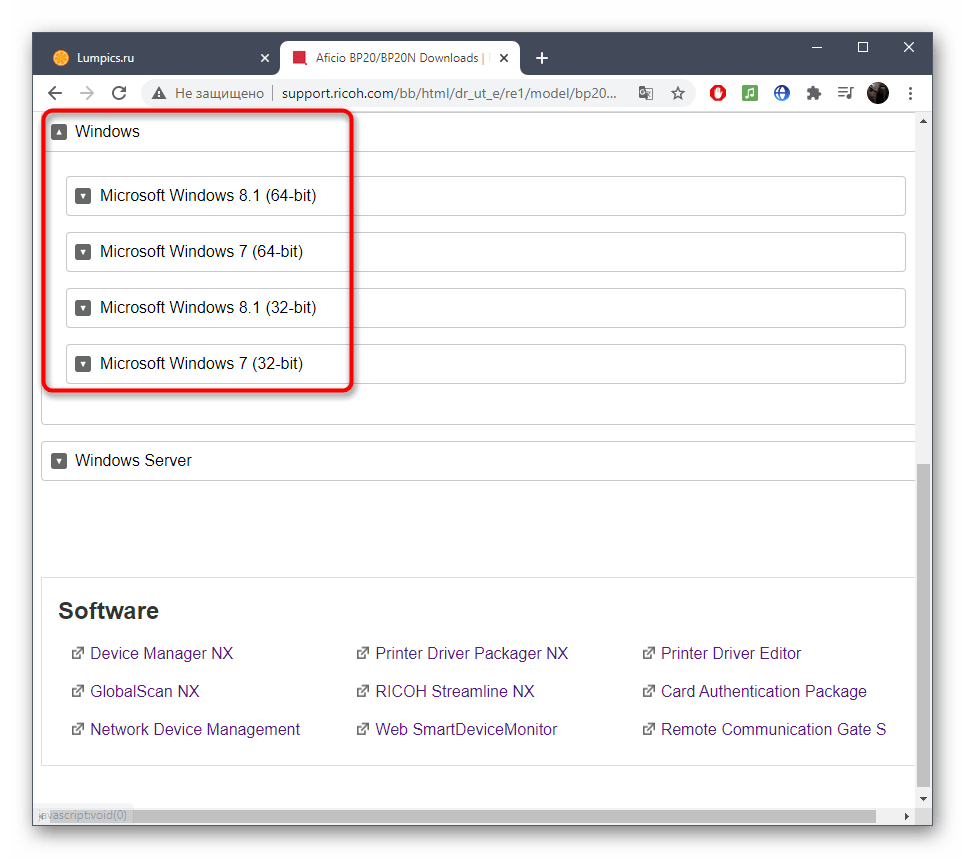Viewport: 965px width, 858px height.
Task: Click the external link icon beside Device Manager NX
Action: tap(78, 653)
